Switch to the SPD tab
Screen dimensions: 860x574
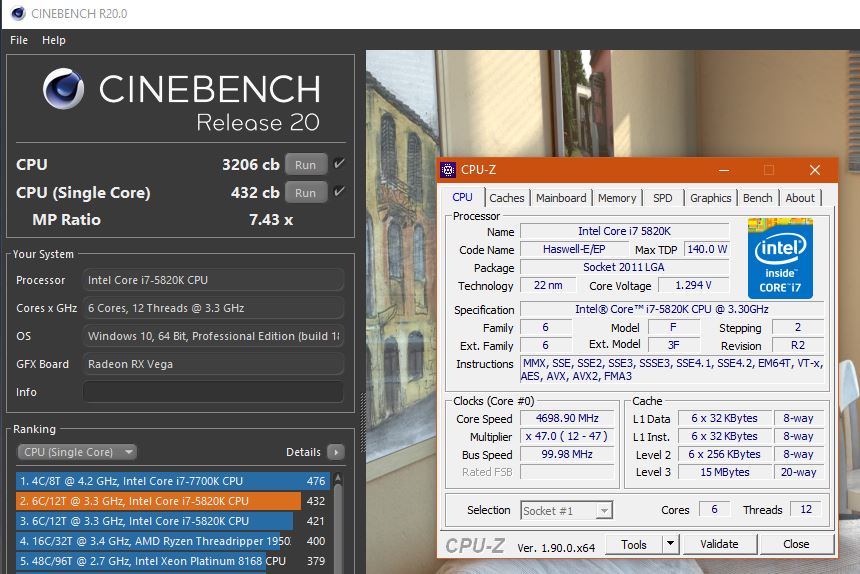tap(663, 198)
